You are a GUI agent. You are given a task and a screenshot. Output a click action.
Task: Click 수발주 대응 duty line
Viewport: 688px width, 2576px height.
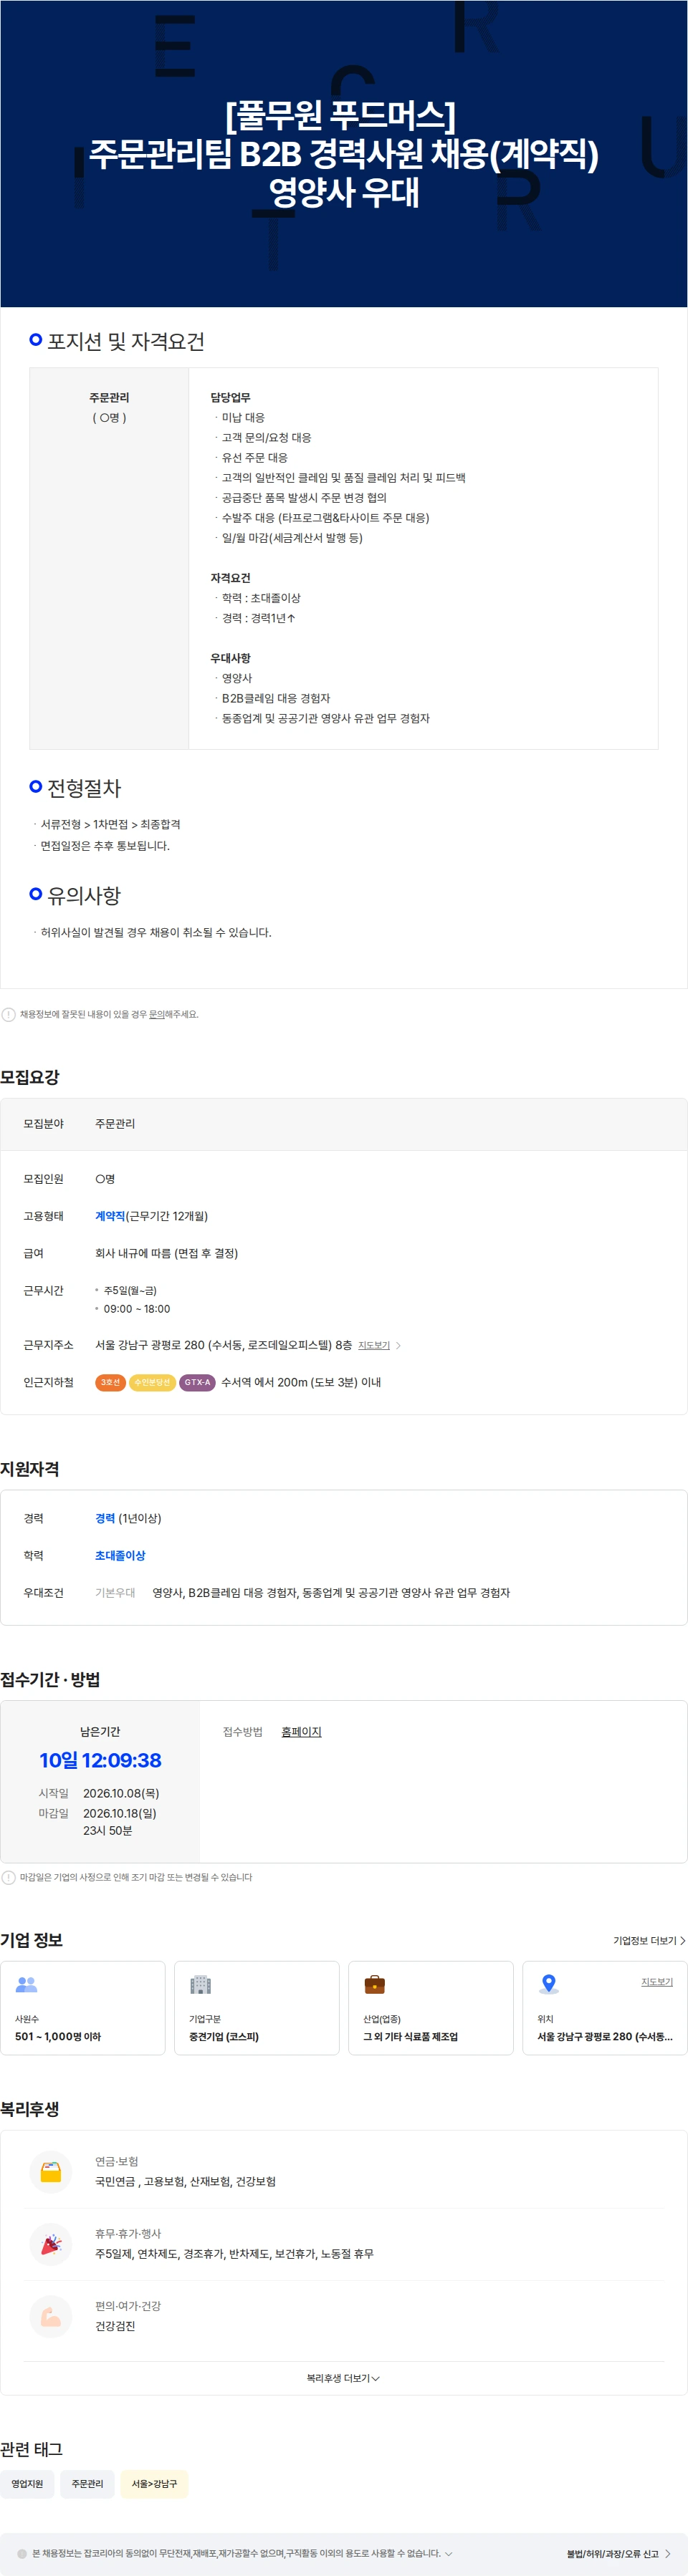325,517
